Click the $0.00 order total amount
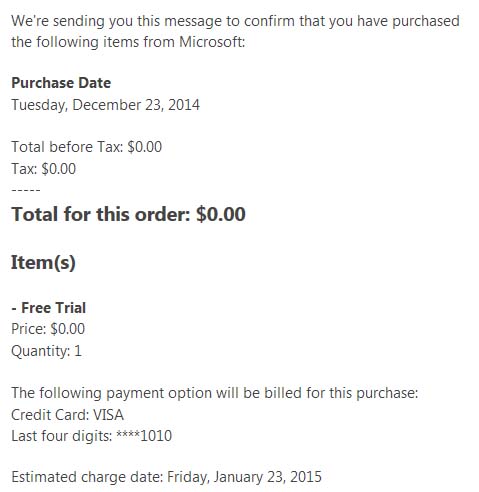The image size is (479, 492). [221, 214]
